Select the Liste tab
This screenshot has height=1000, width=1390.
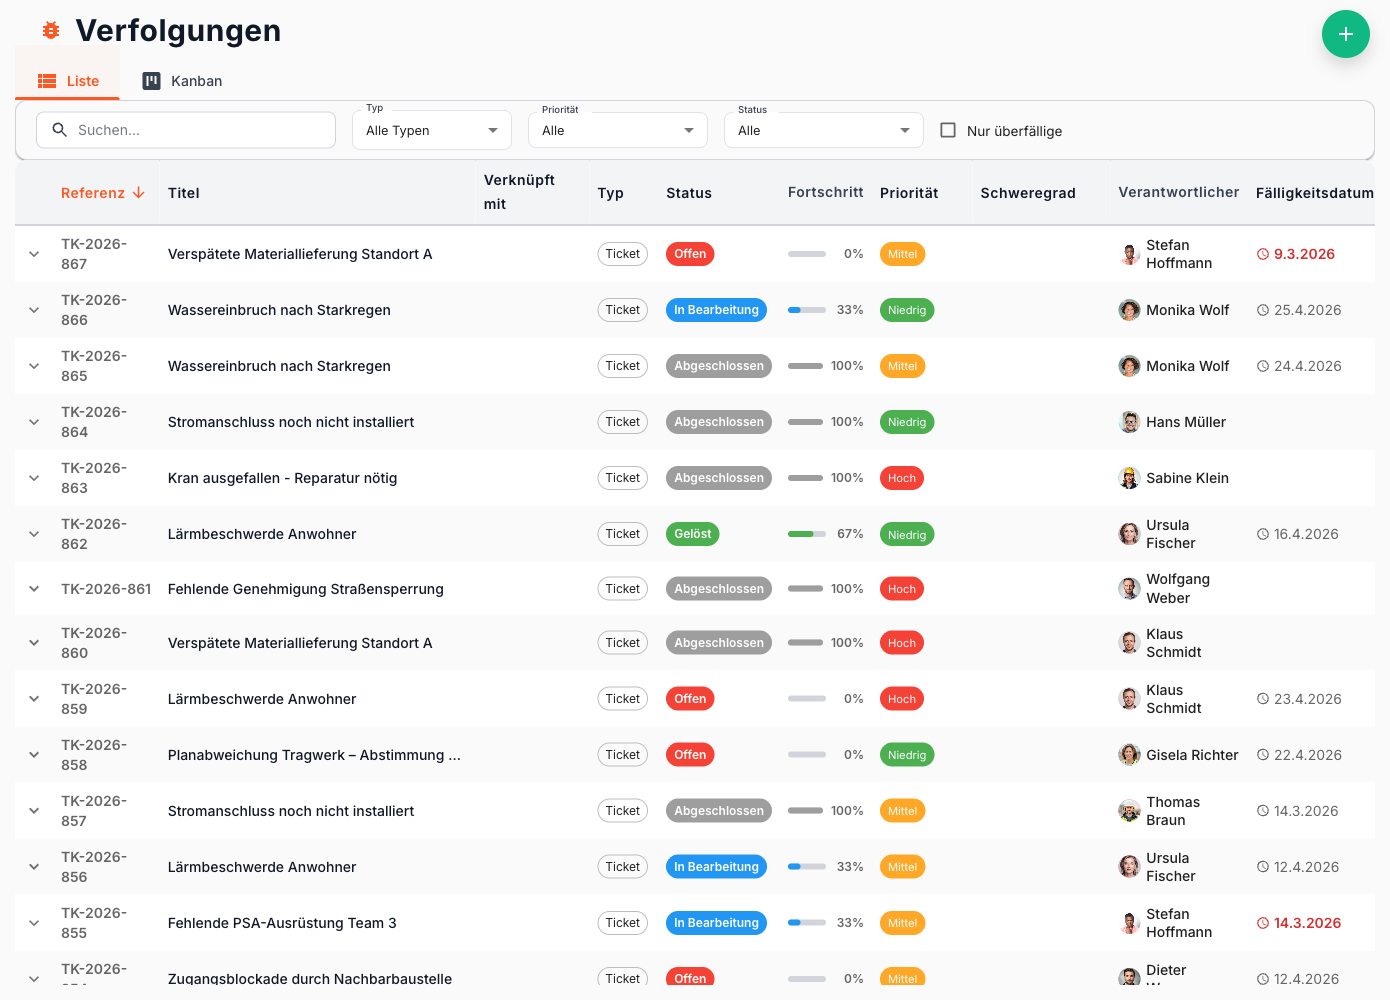click(68, 81)
